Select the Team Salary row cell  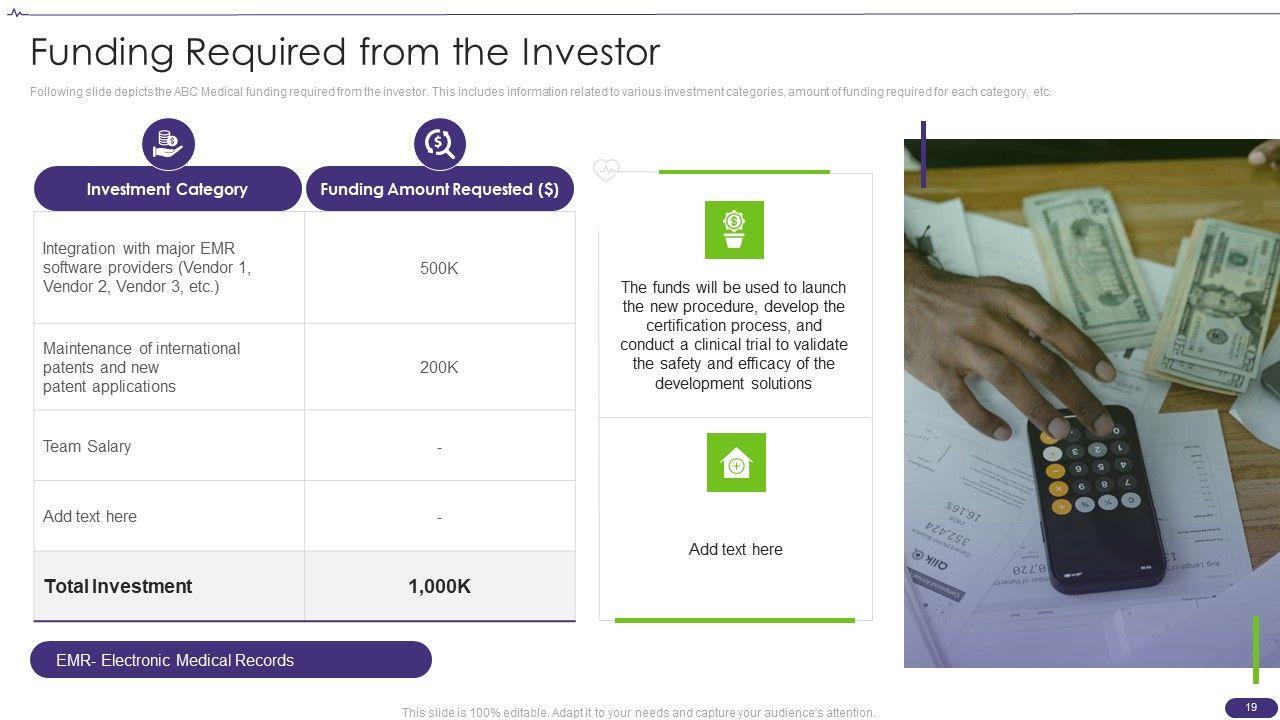tap(87, 446)
